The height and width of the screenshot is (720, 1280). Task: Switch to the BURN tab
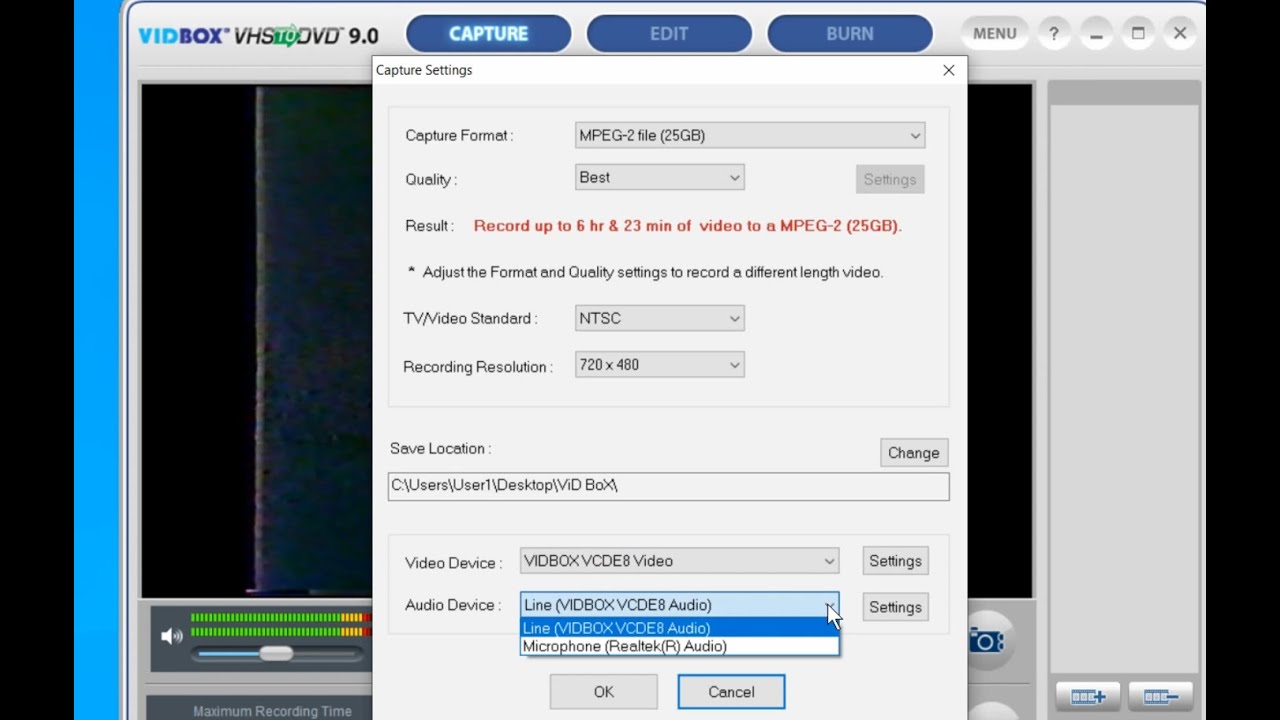click(x=850, y=33)
